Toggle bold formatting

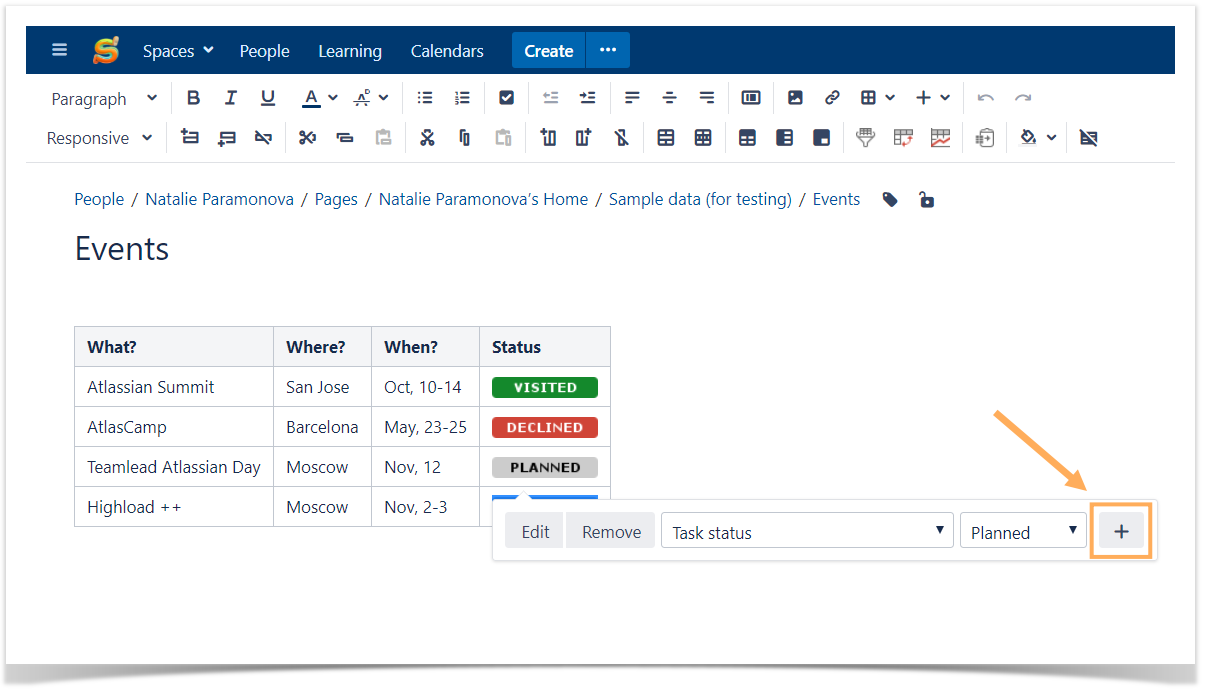pos(194,98)
